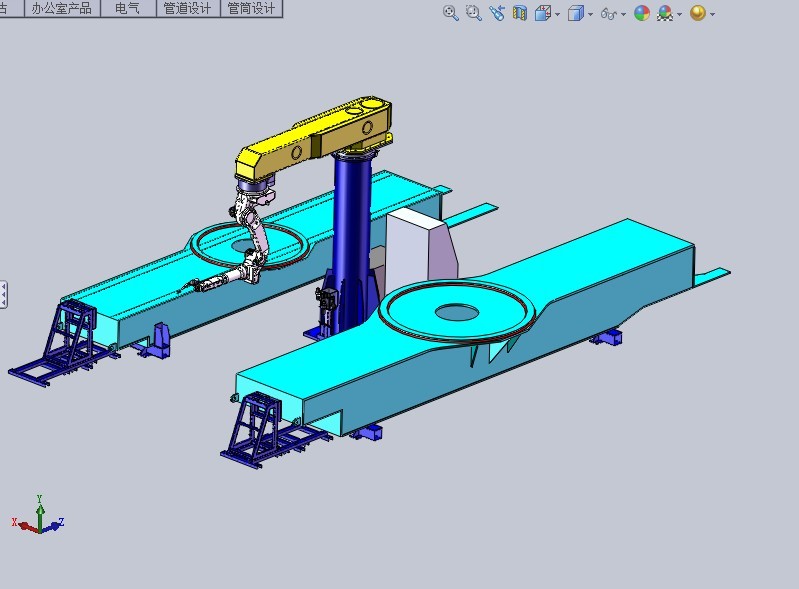Click the Zoom to Fit magnifier icon
799x589 pixels.
tap(451, 13)
